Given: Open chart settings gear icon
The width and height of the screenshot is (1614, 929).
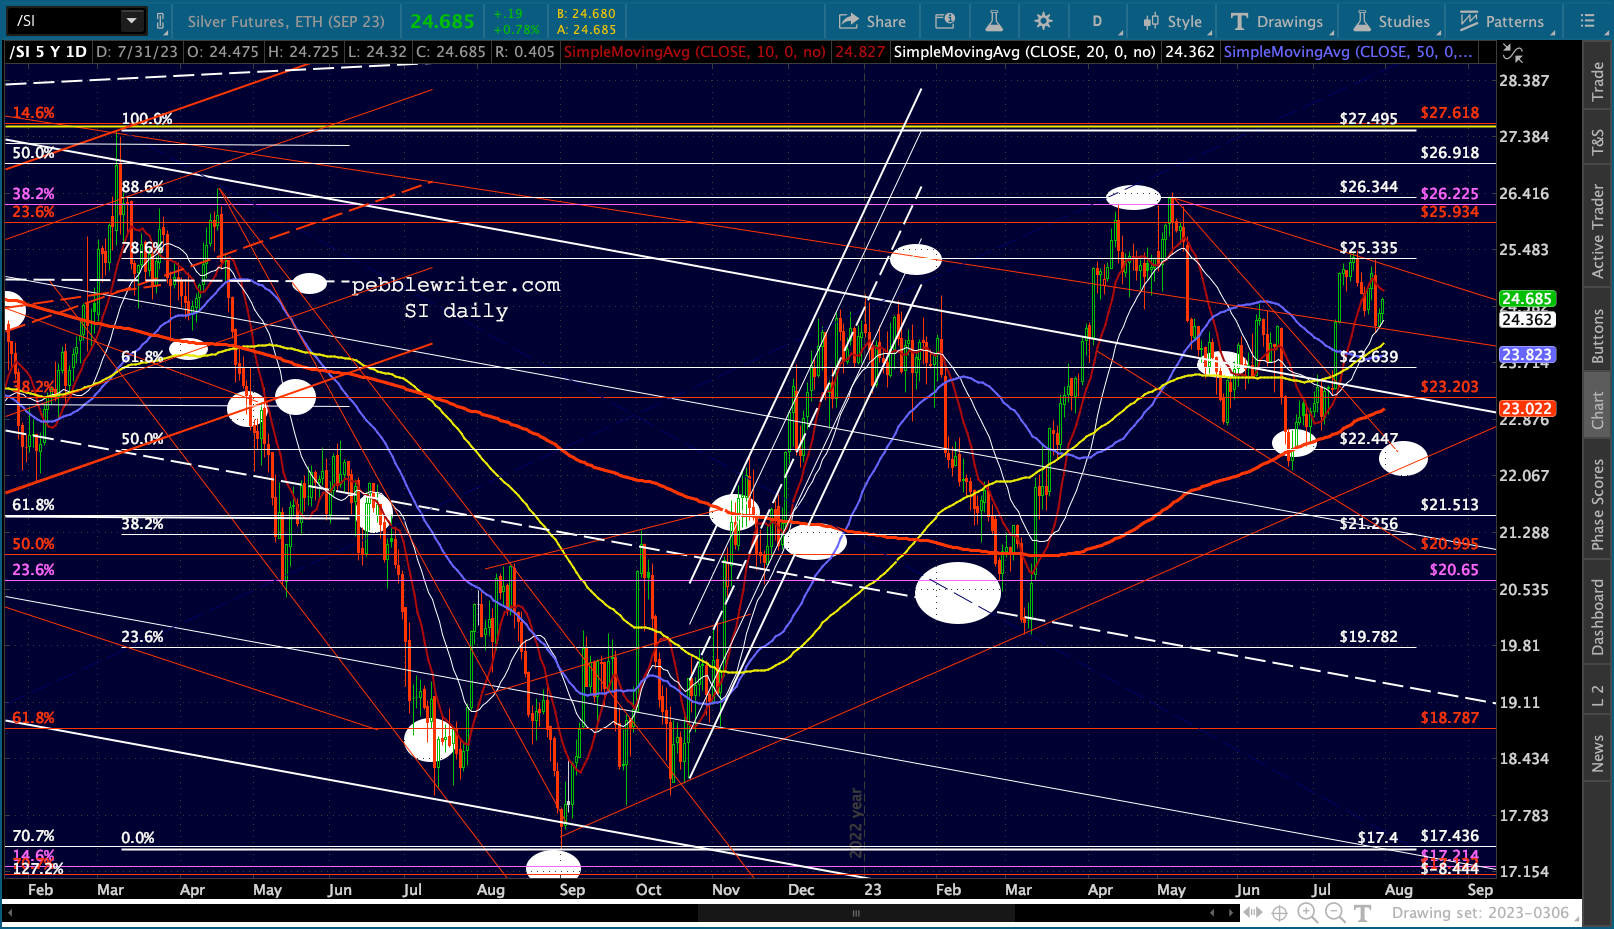Looking at the screenshot, I should coord(1043,21).
